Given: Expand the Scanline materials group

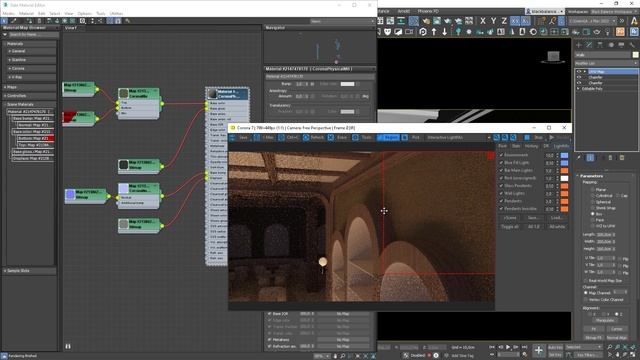Looking at the screenshot, I should [x=31, y=60].
